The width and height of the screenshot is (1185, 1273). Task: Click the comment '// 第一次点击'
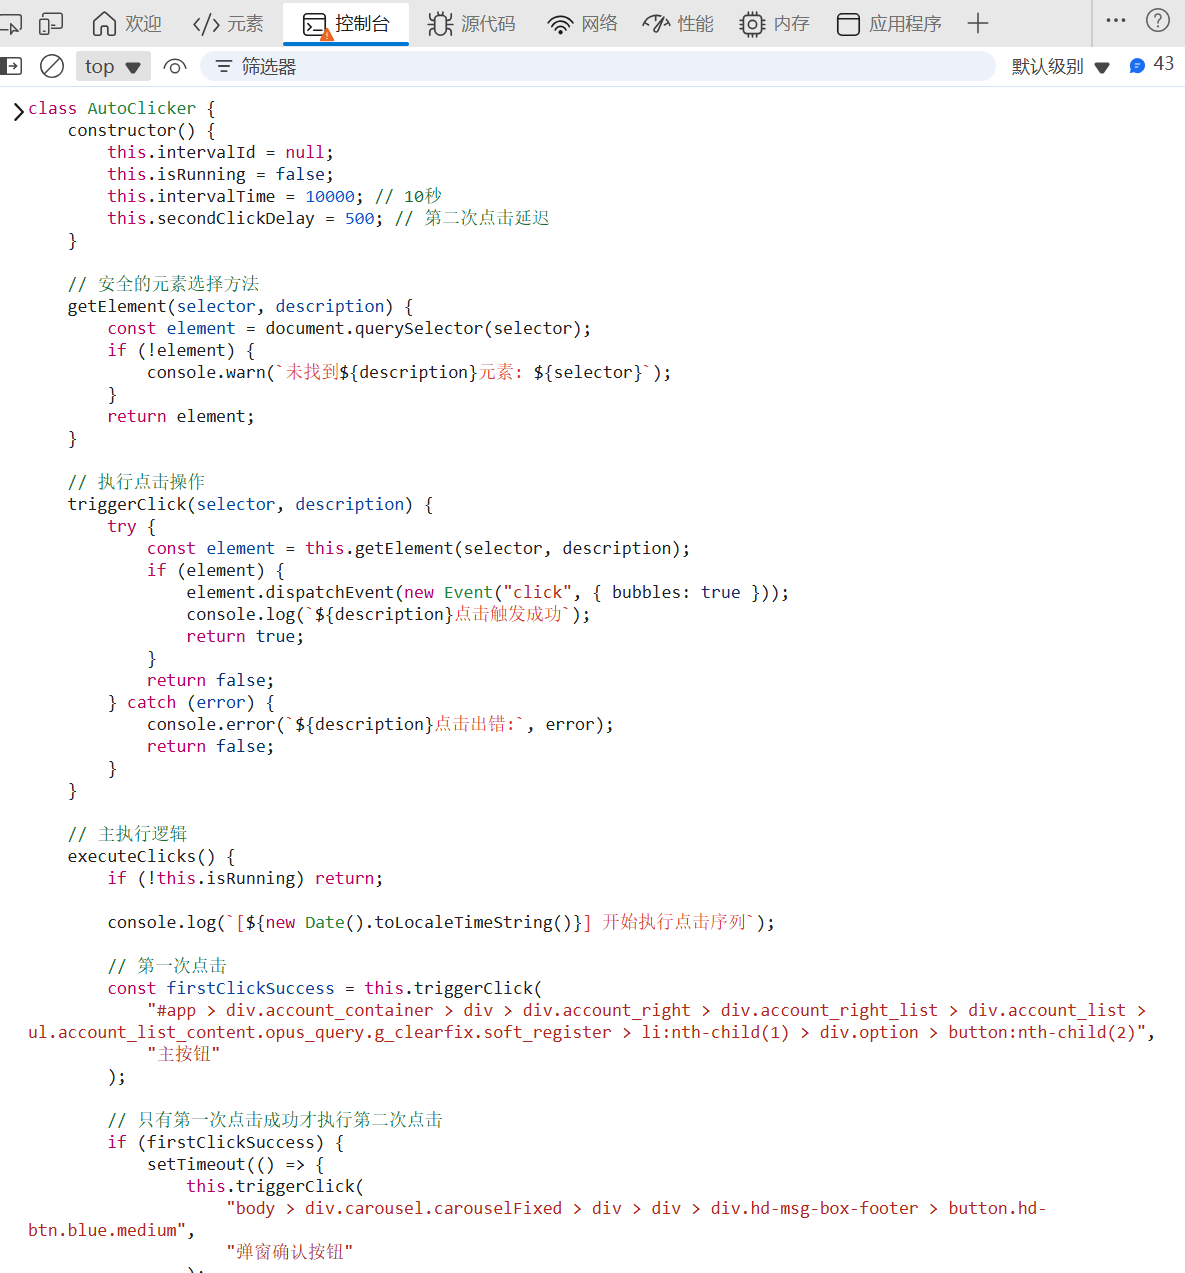point(167,966)
